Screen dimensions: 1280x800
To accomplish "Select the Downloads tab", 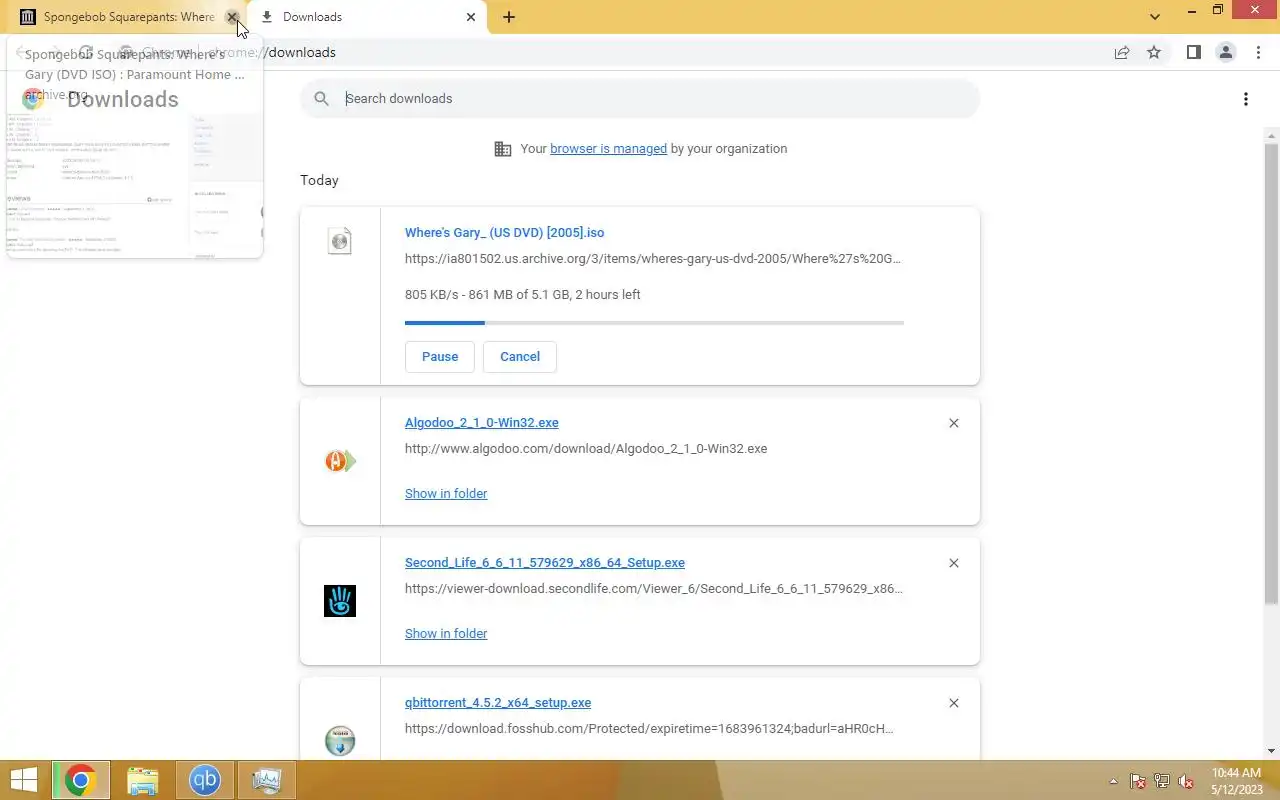I will pyautogui.click(x=367, y=17).
